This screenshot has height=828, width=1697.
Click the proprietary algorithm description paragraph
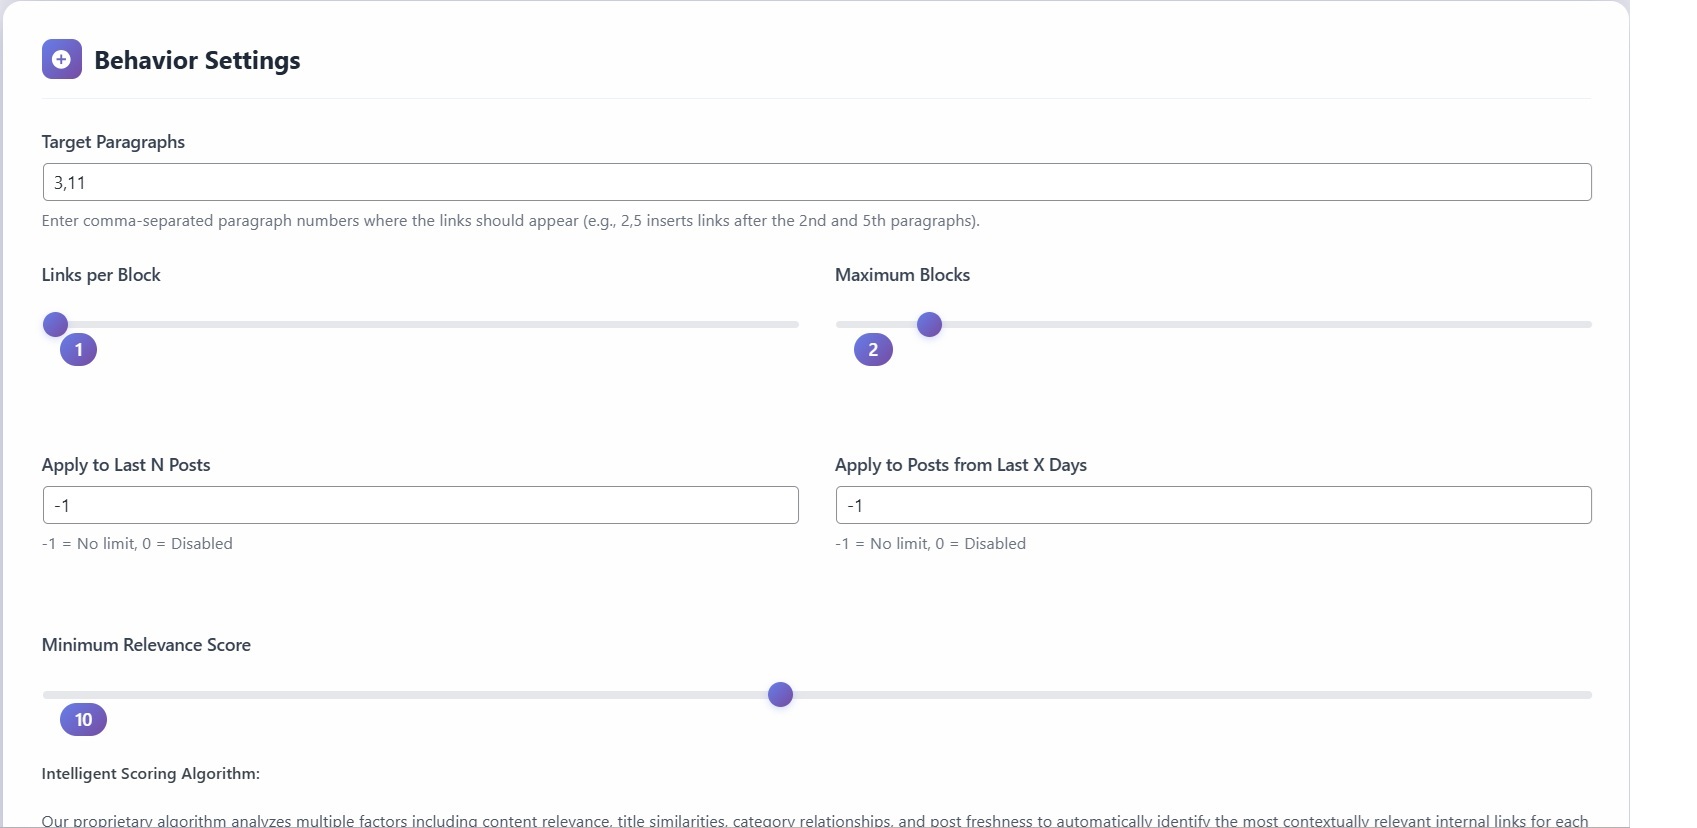[x=815, y=820]
